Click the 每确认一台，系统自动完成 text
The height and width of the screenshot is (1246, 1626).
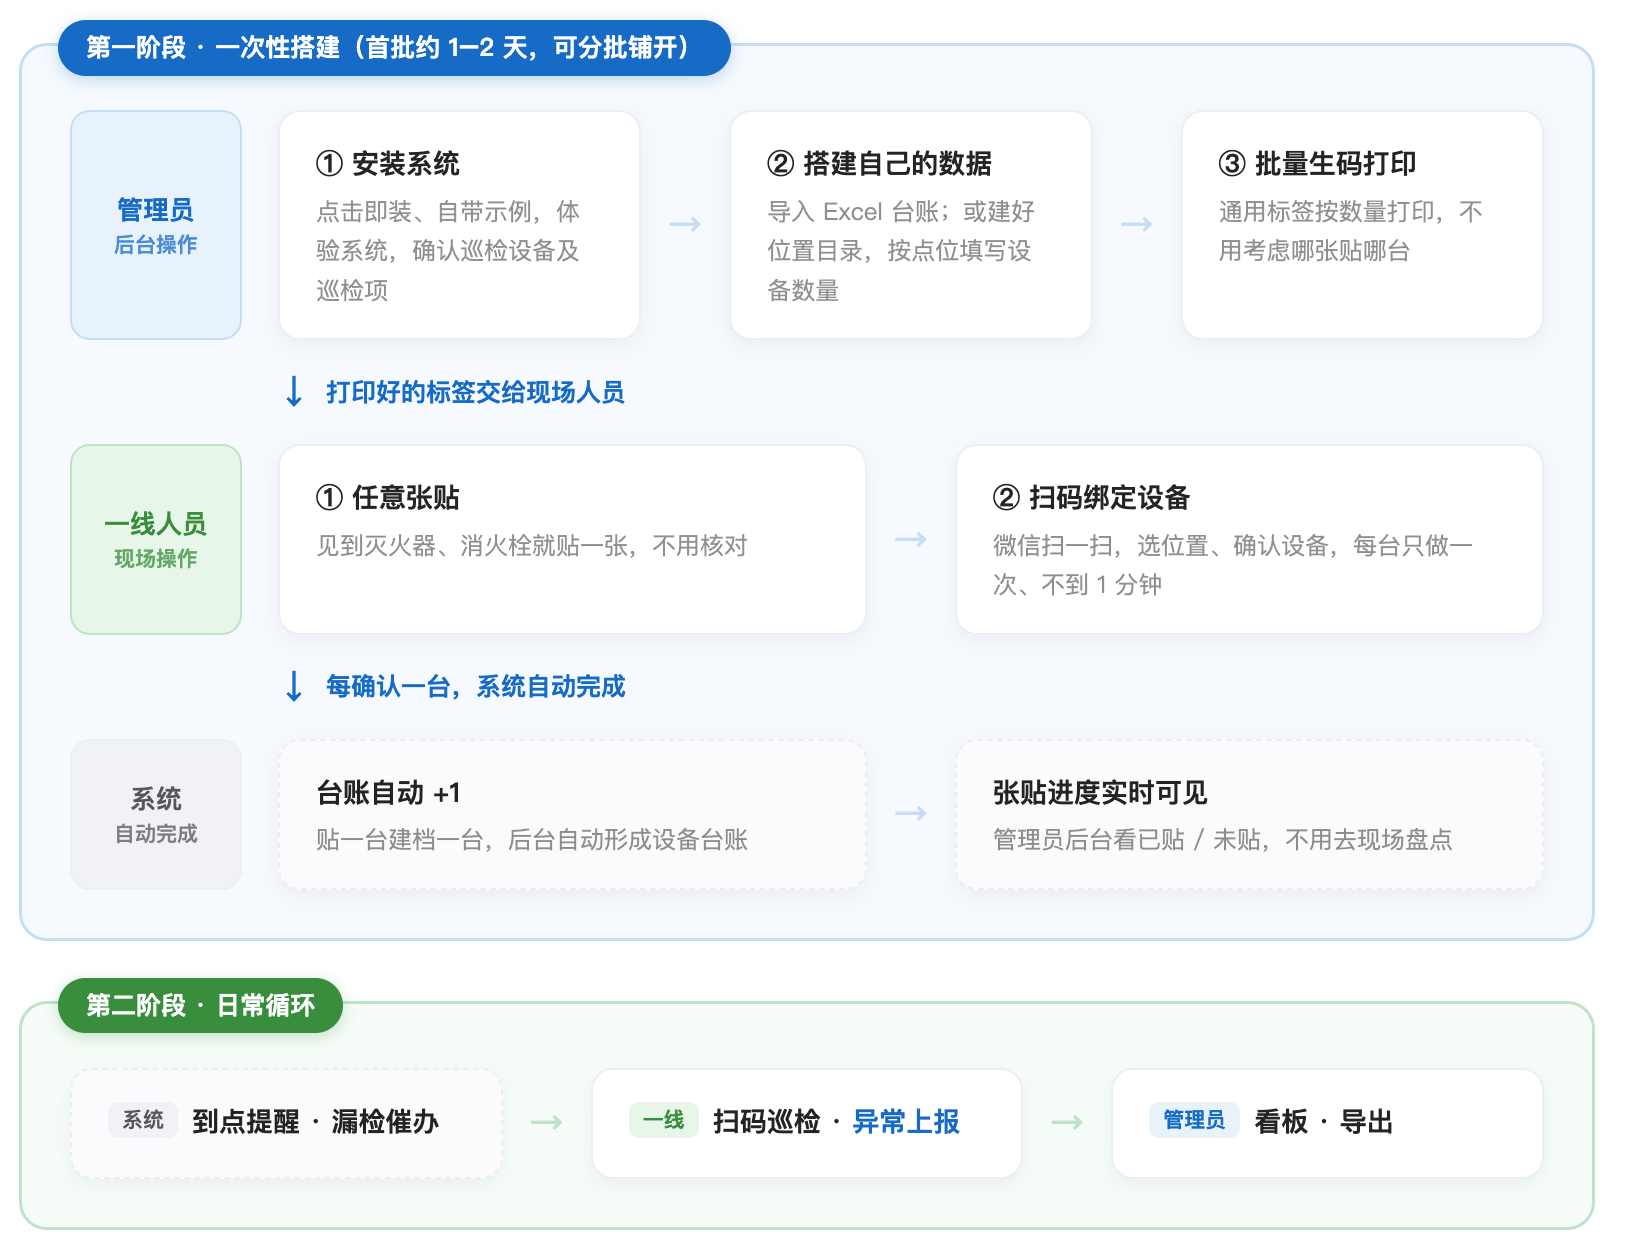(x=475, y=686)
